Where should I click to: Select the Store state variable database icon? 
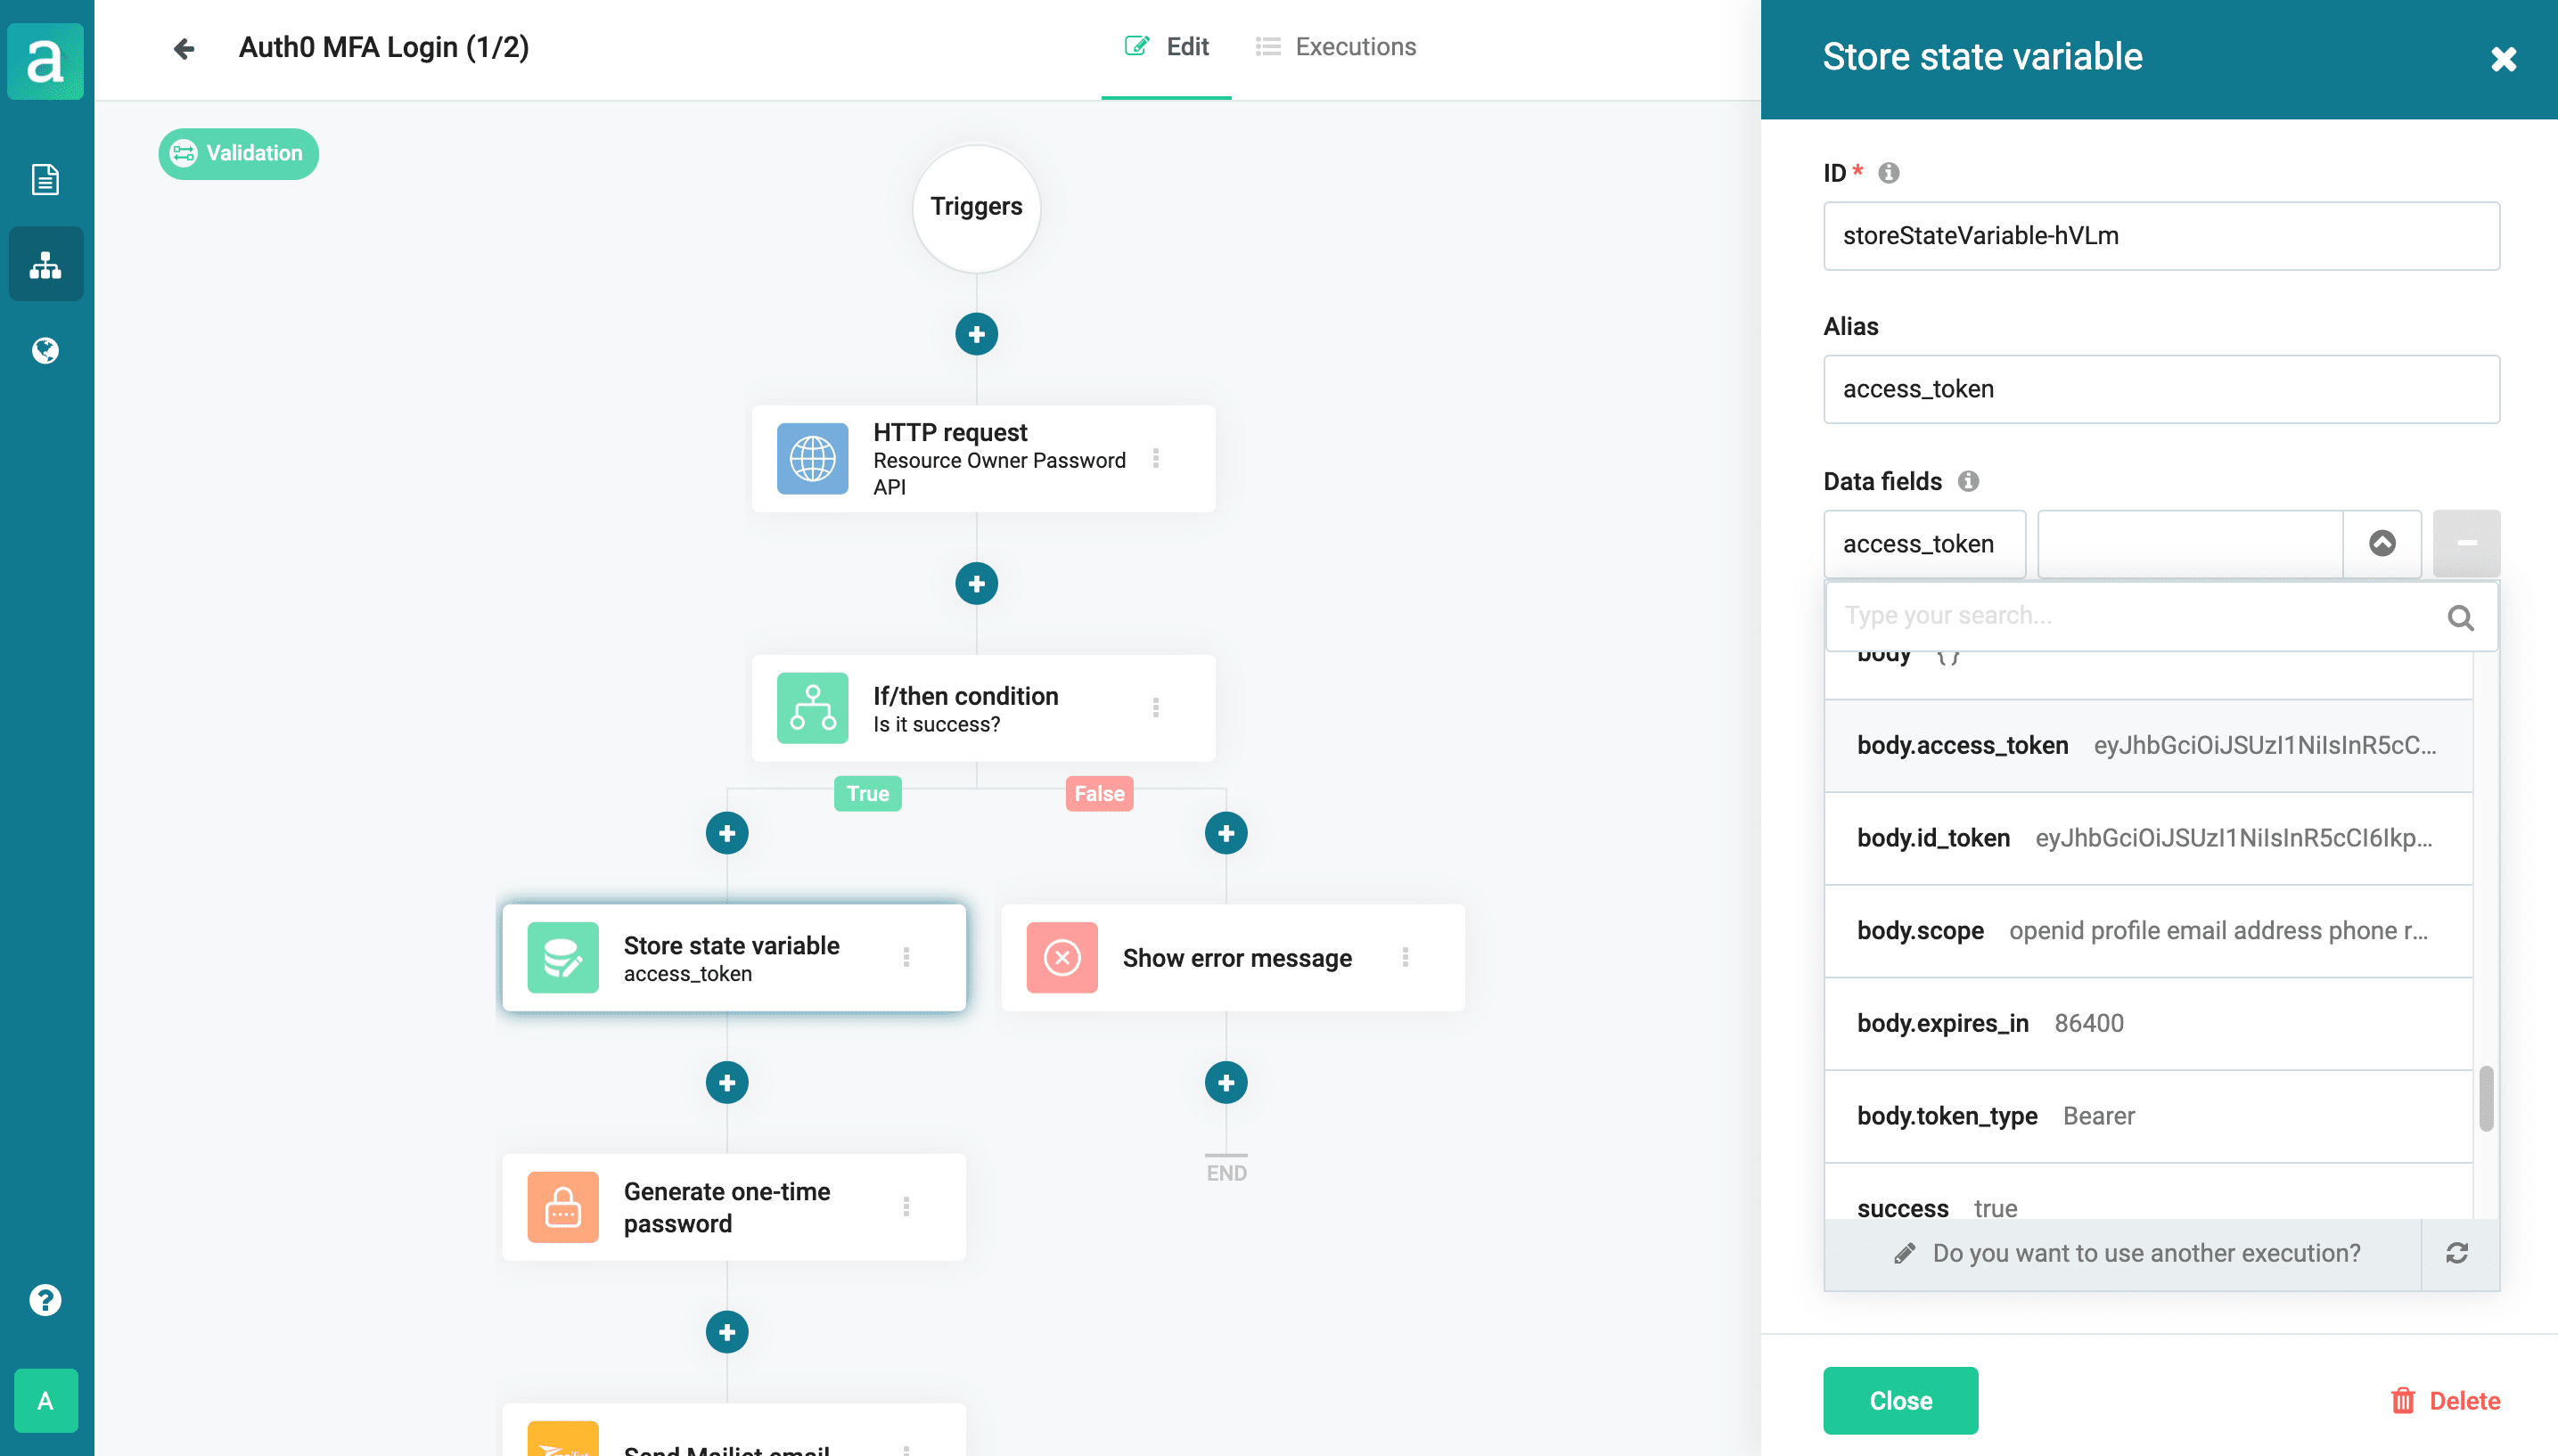tap(563, 958)
